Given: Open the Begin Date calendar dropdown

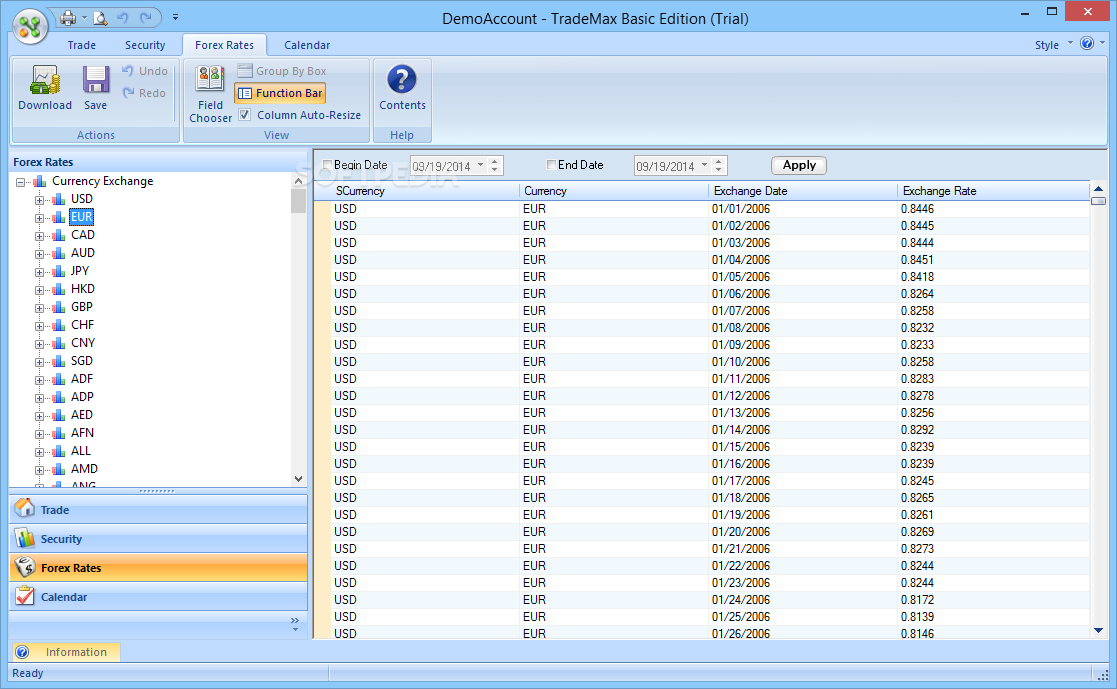Looking at the screenshot, I should click(x=481, y=165).
